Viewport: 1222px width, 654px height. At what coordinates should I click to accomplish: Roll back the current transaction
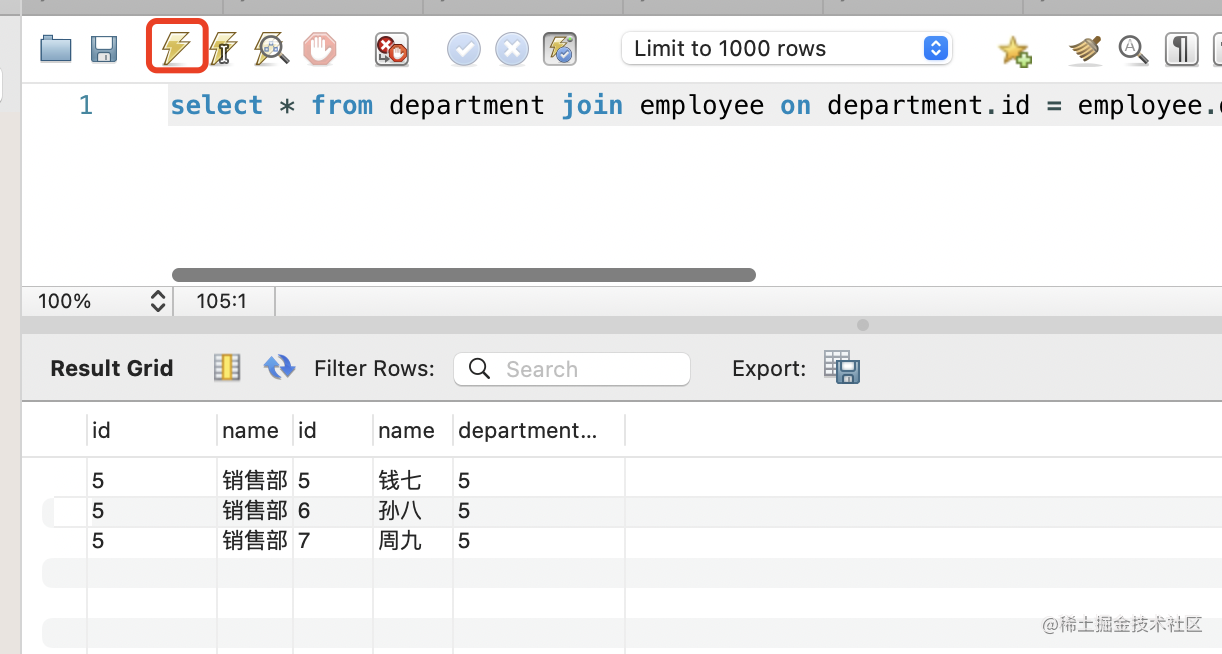click(511, 48)
